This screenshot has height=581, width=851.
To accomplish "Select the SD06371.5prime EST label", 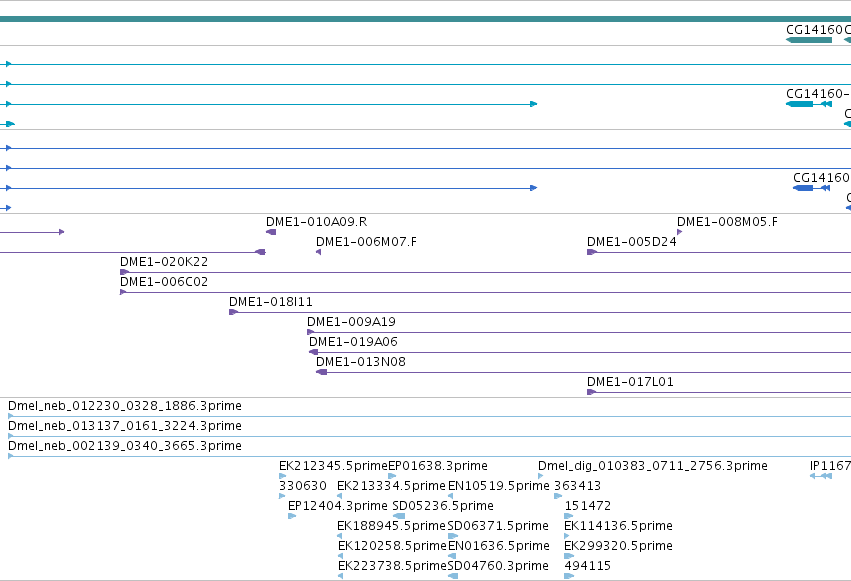I will click(498, 526).
